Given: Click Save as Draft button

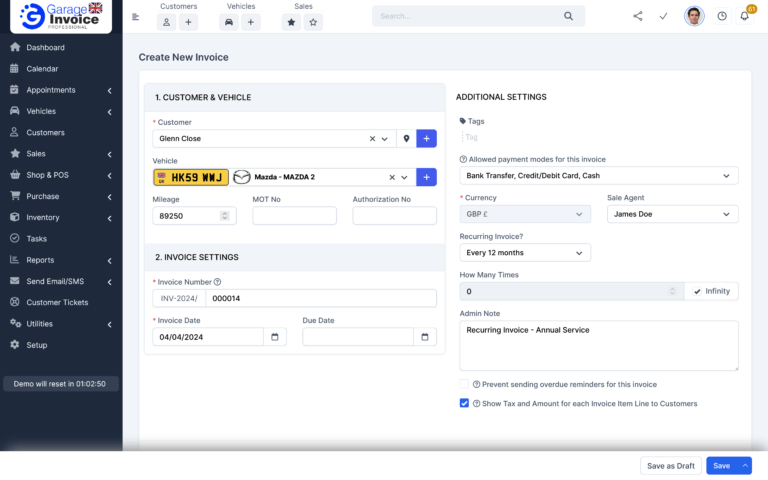Looking at the screenshot, I should [670, 466].
